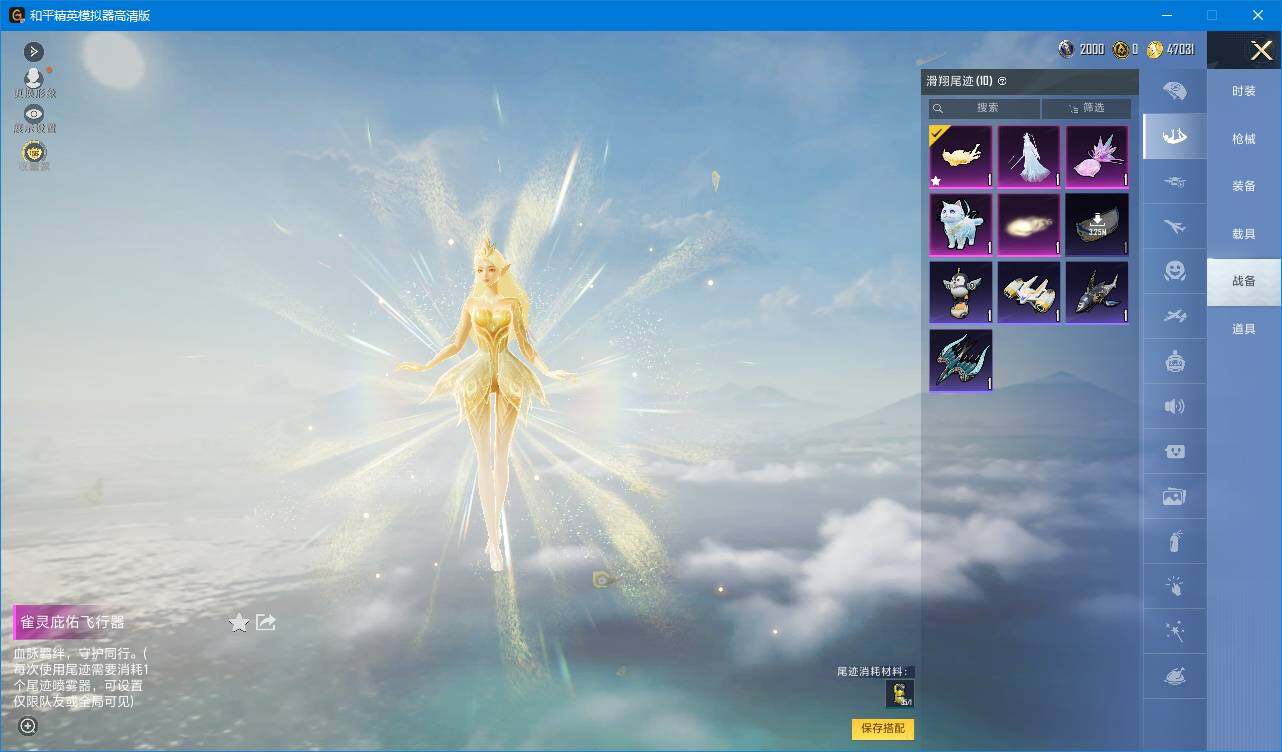Select the white ice figure trail thumbnail
Image resolution: width=1282 pixels, height=752 pixels.
click(x=1029, y=157)
